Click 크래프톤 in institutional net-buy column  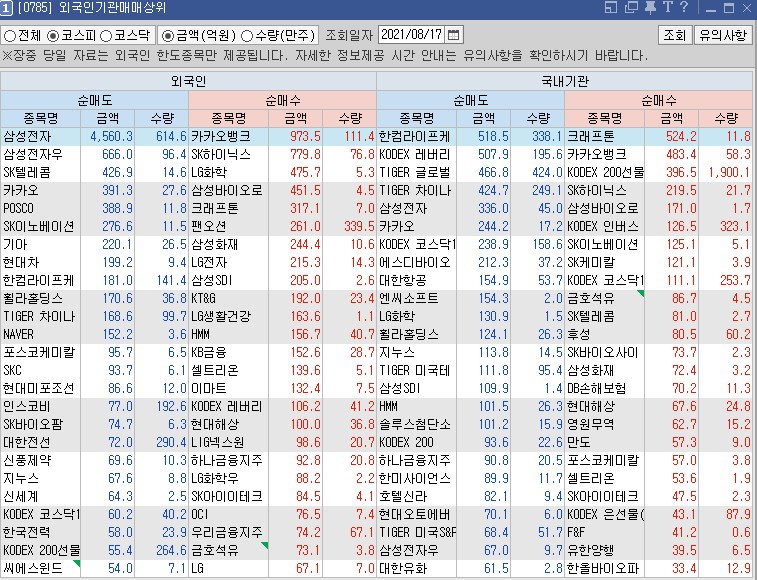[591, 137]
